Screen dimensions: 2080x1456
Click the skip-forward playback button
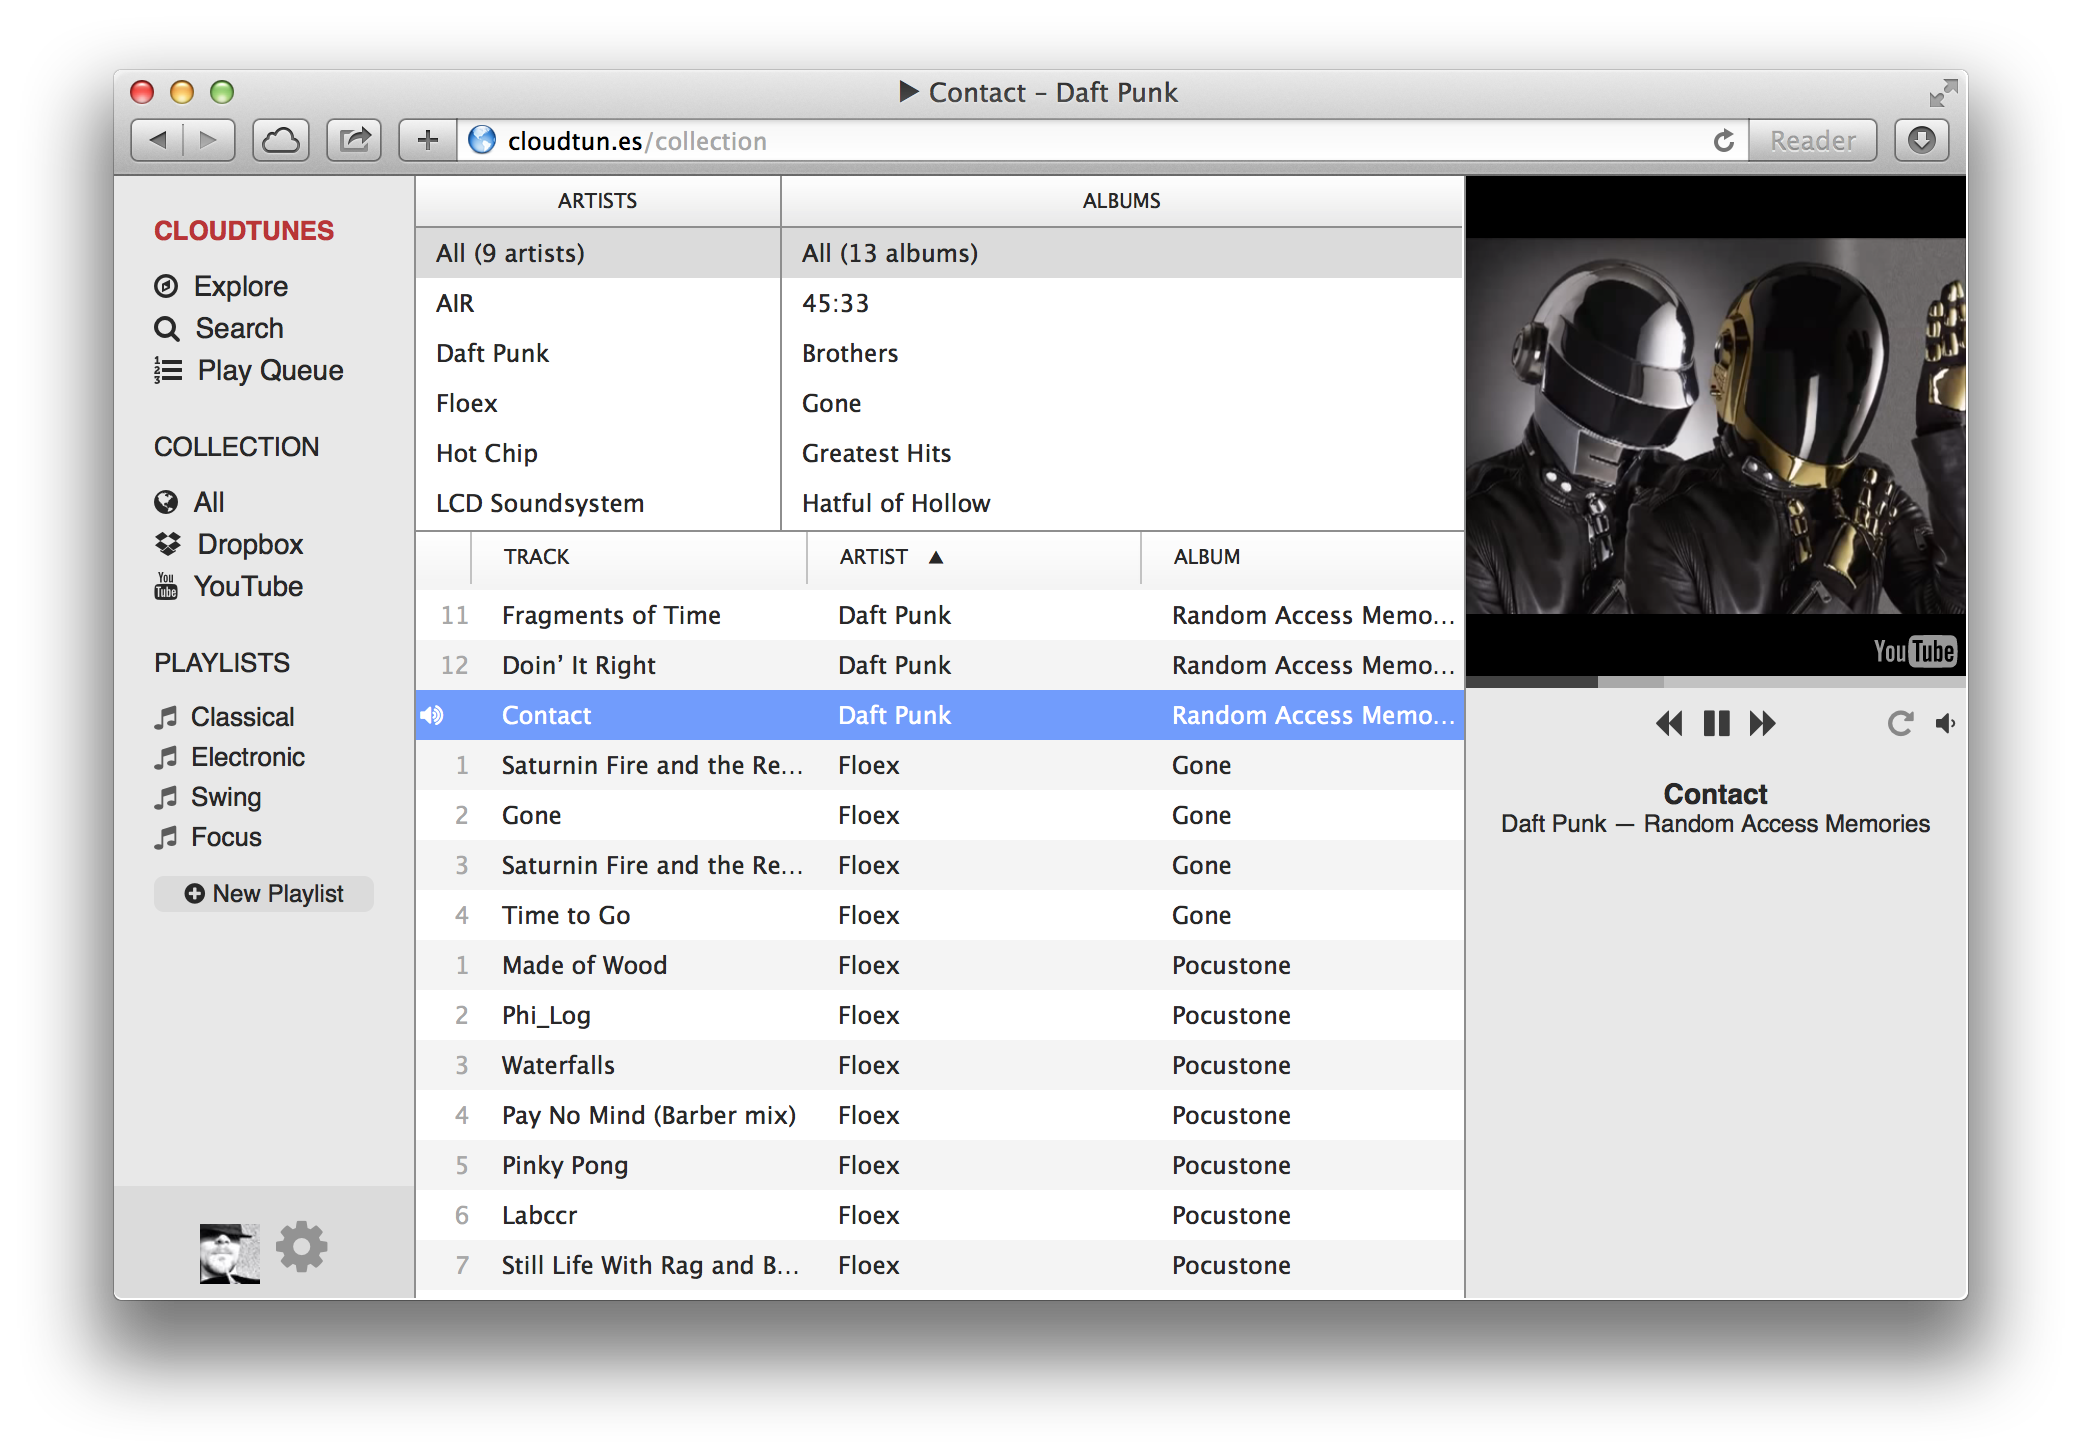1765,724
